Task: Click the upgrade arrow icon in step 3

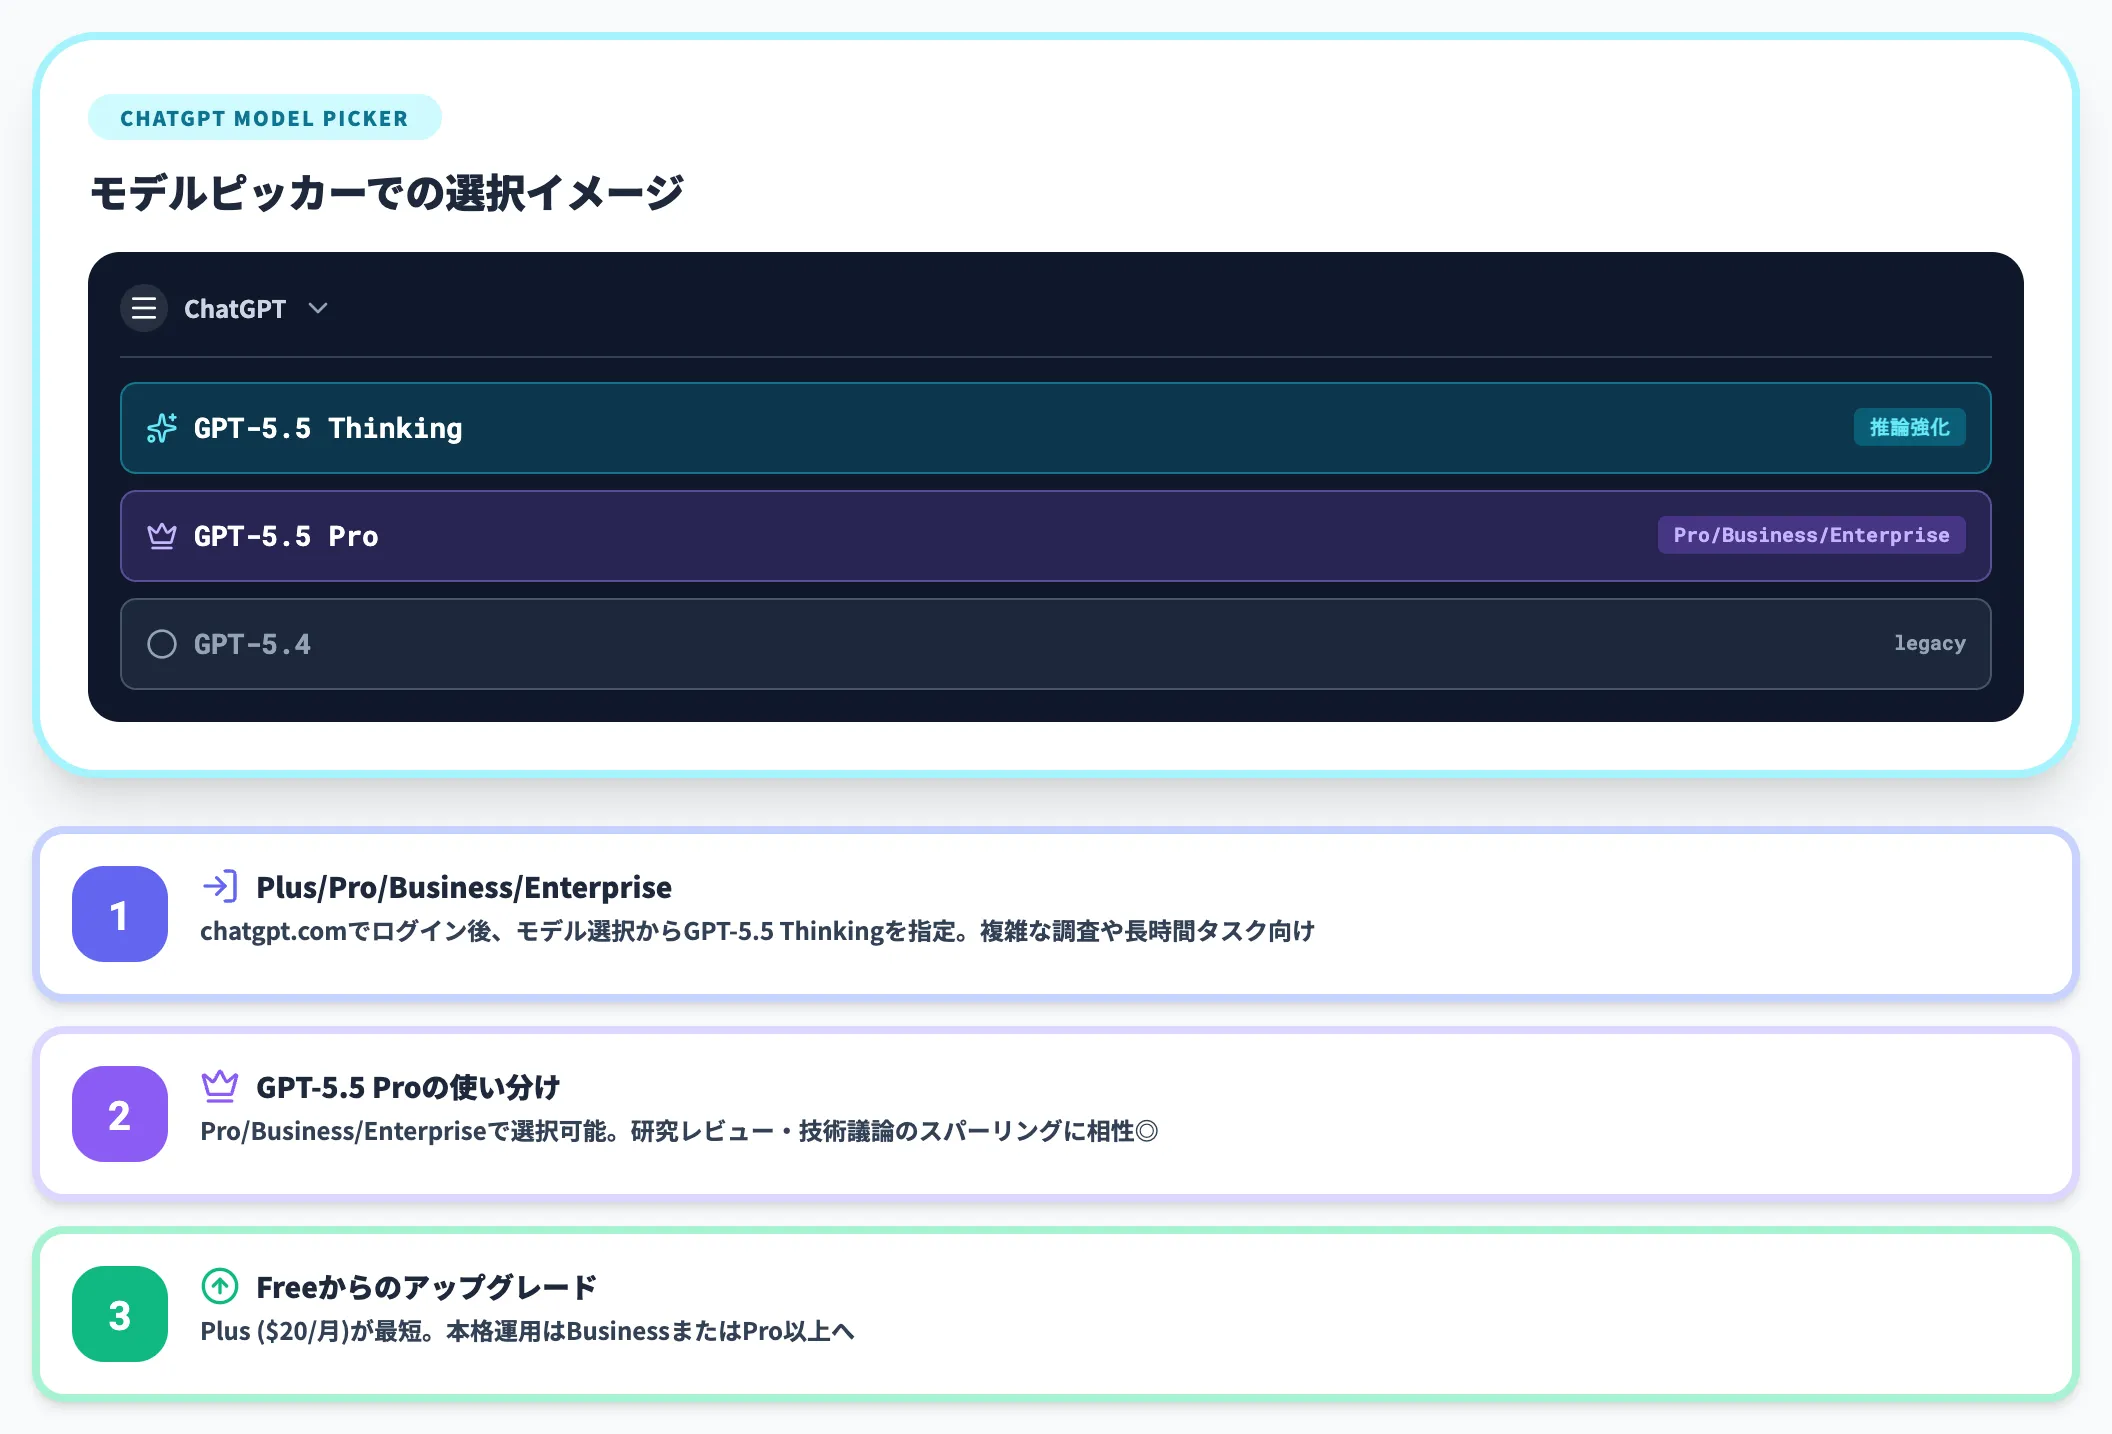Action: [x=221, y=1285]
